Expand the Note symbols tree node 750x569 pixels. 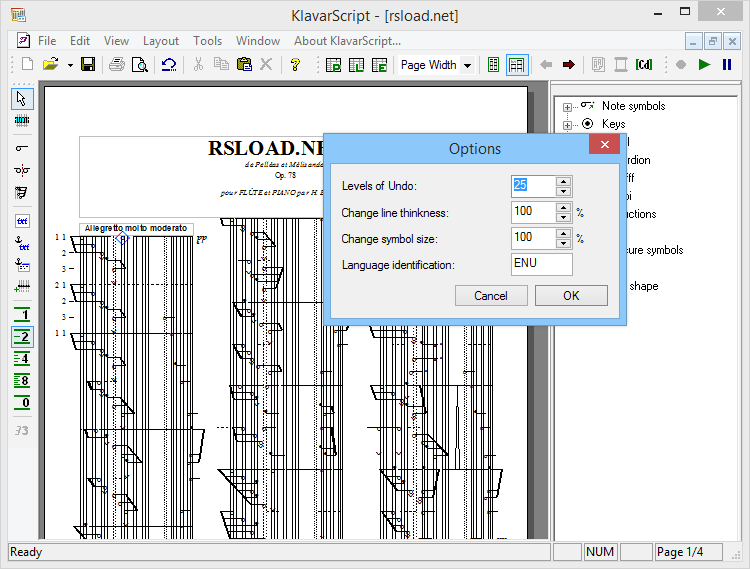pyautogui.click(x=568, y=106)
